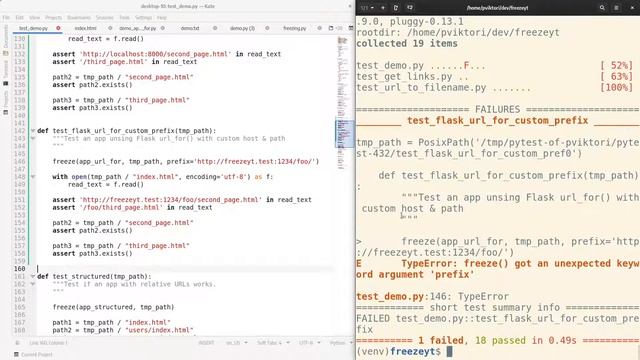Image resolution: width=640 pixels, height=360 pixels.
Task: Open the Projects menu in Kate
Action: (x=53, y=18)
